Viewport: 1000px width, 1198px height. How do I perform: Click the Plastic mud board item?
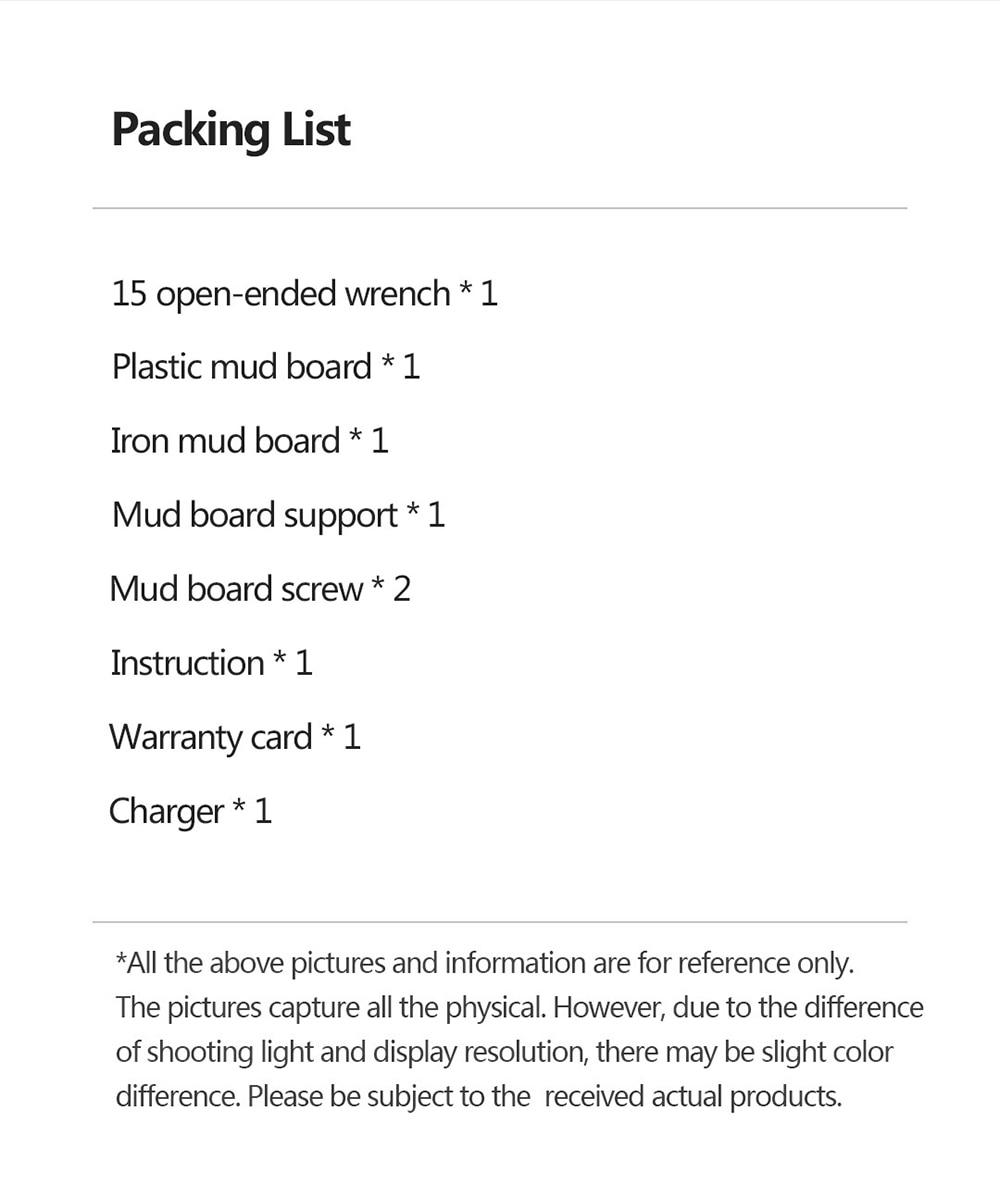point(266,367)
